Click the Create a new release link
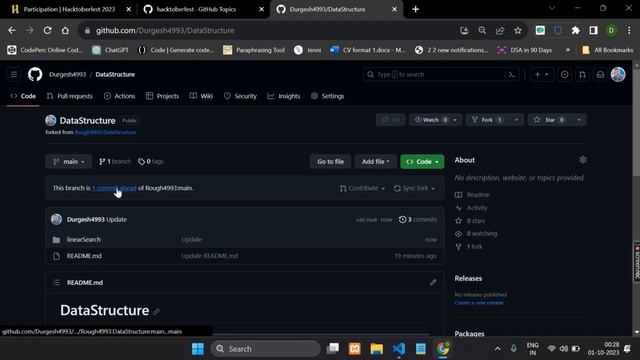The height and width of the screenshot is (360, 640). (479, 303)
